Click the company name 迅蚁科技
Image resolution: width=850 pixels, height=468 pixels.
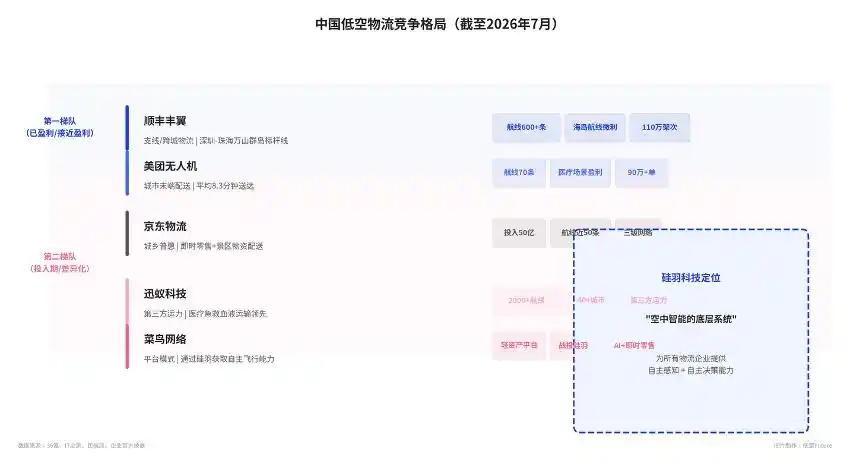coord(165,294)
